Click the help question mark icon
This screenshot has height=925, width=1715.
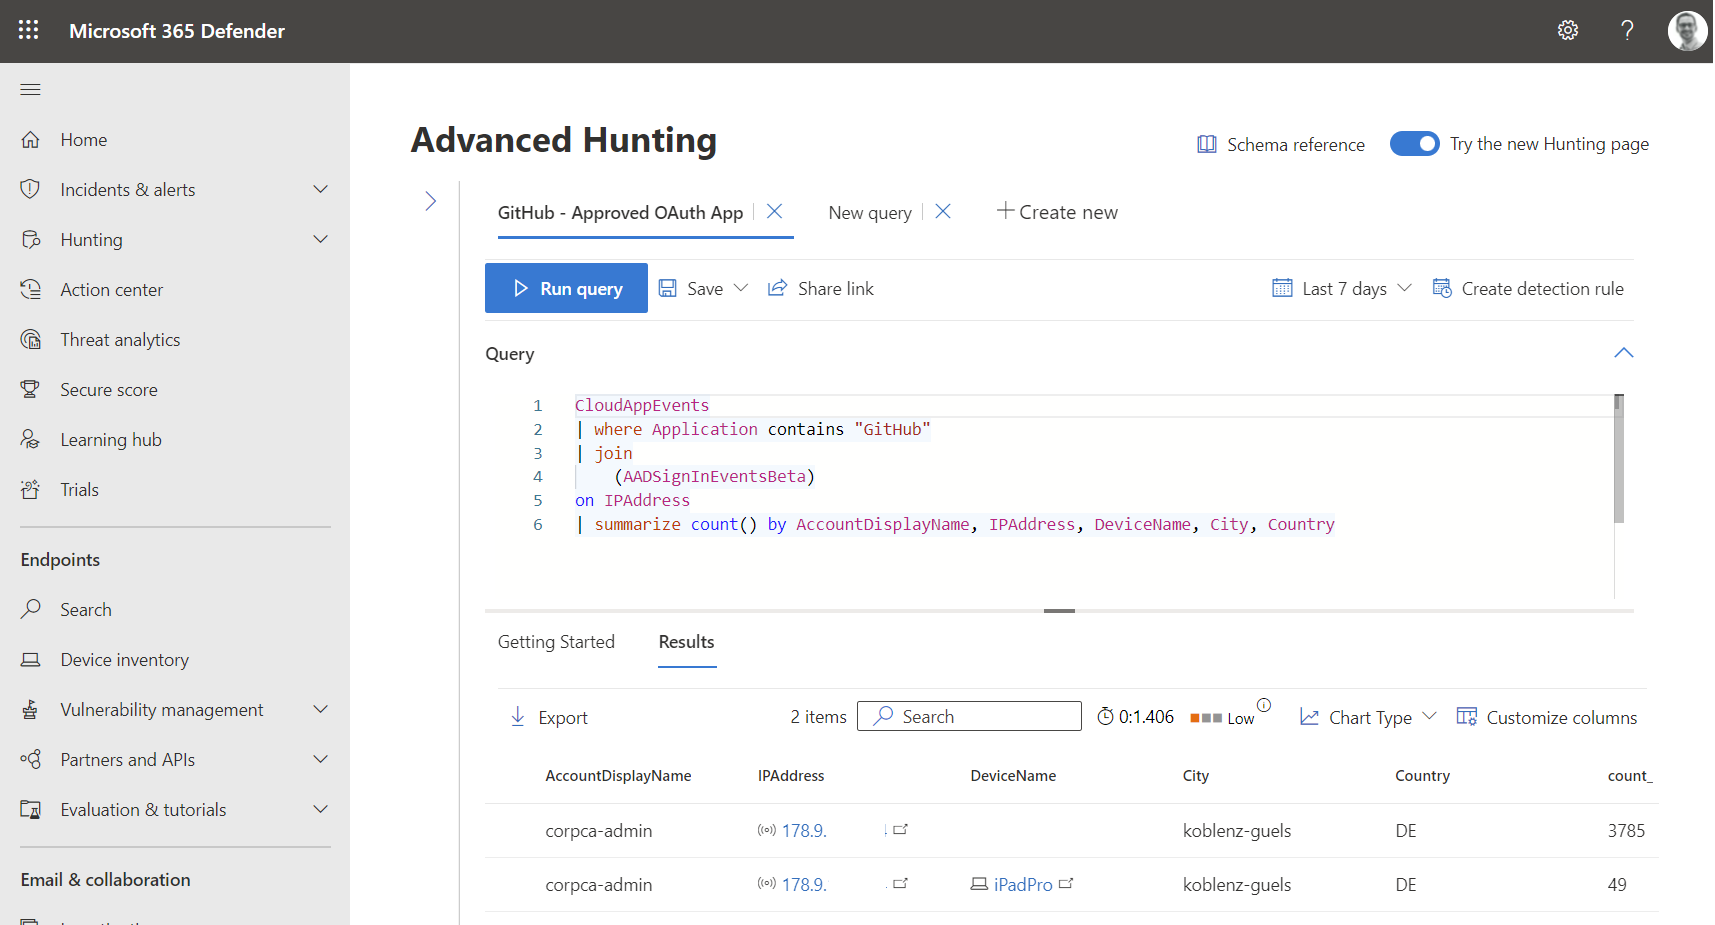(x=1627, y=30)
